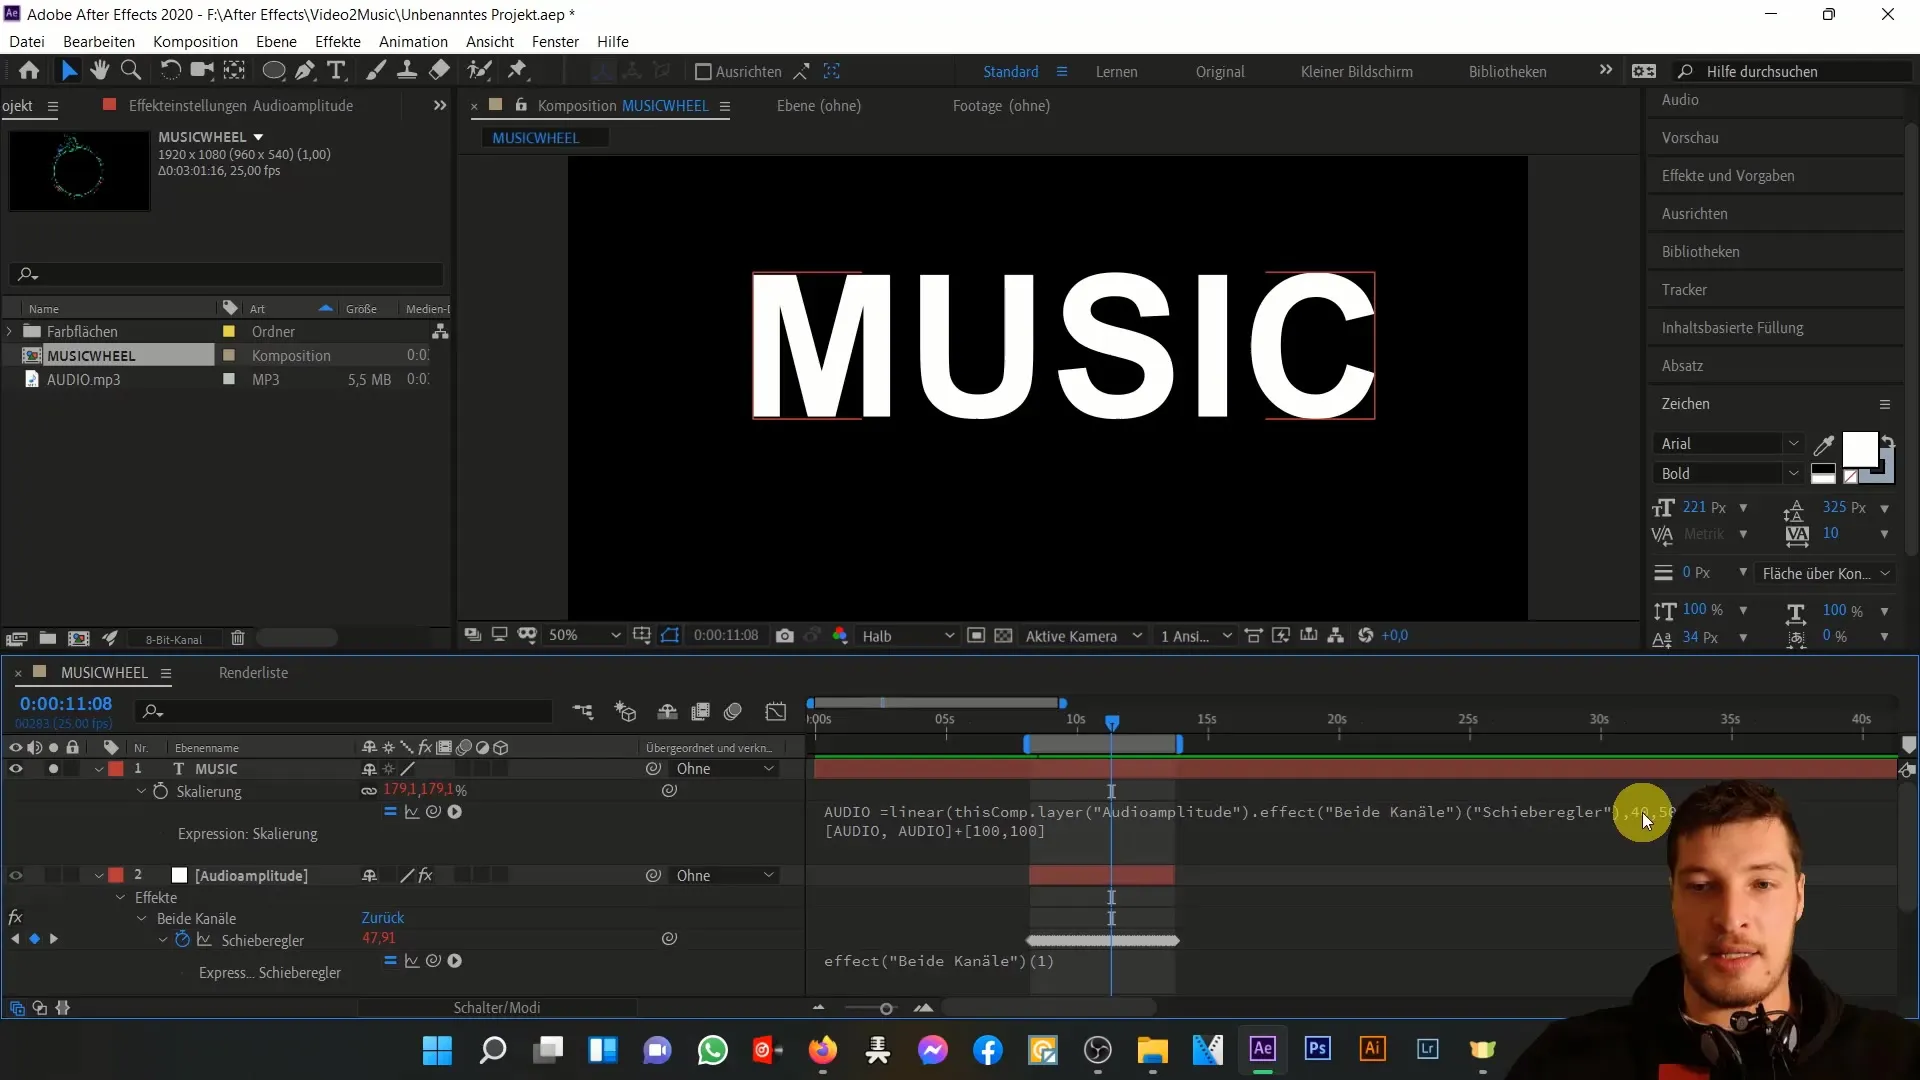
Task: Click the white fill color swatch
Action: click(1859, 449)
